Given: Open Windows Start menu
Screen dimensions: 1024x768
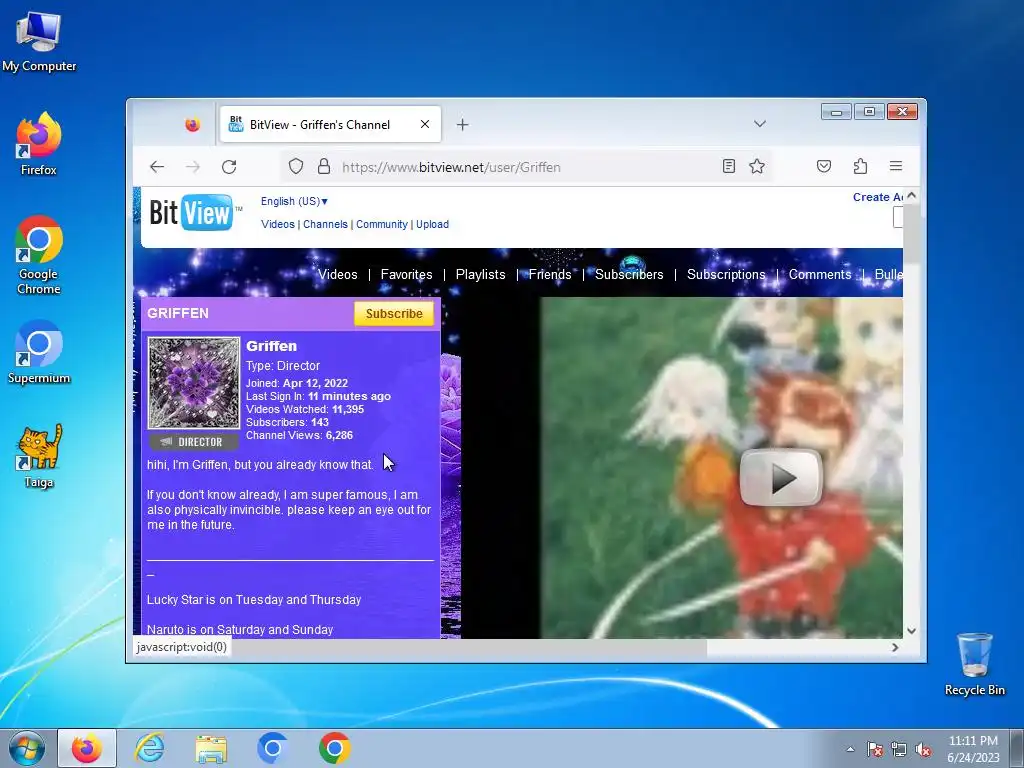Looking at the screenshot, I should pyautogui.click(x=27, y=748).
